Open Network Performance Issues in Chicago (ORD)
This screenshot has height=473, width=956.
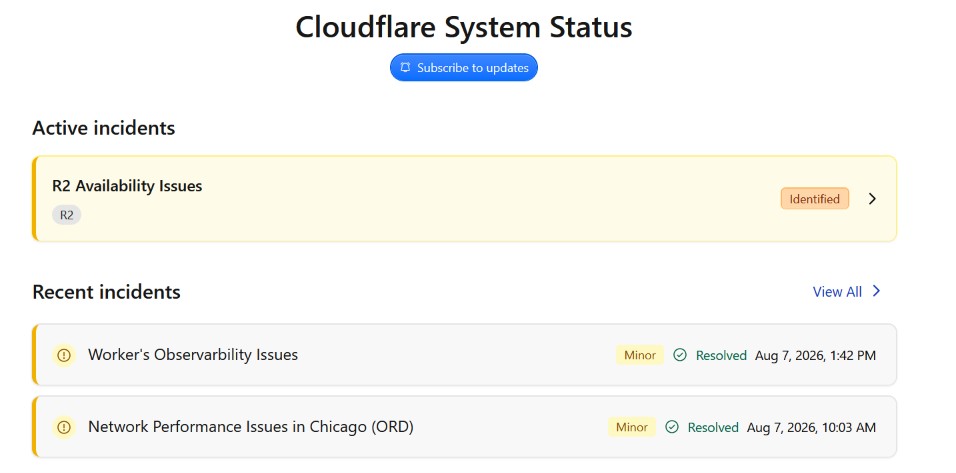tap(464, 427)
